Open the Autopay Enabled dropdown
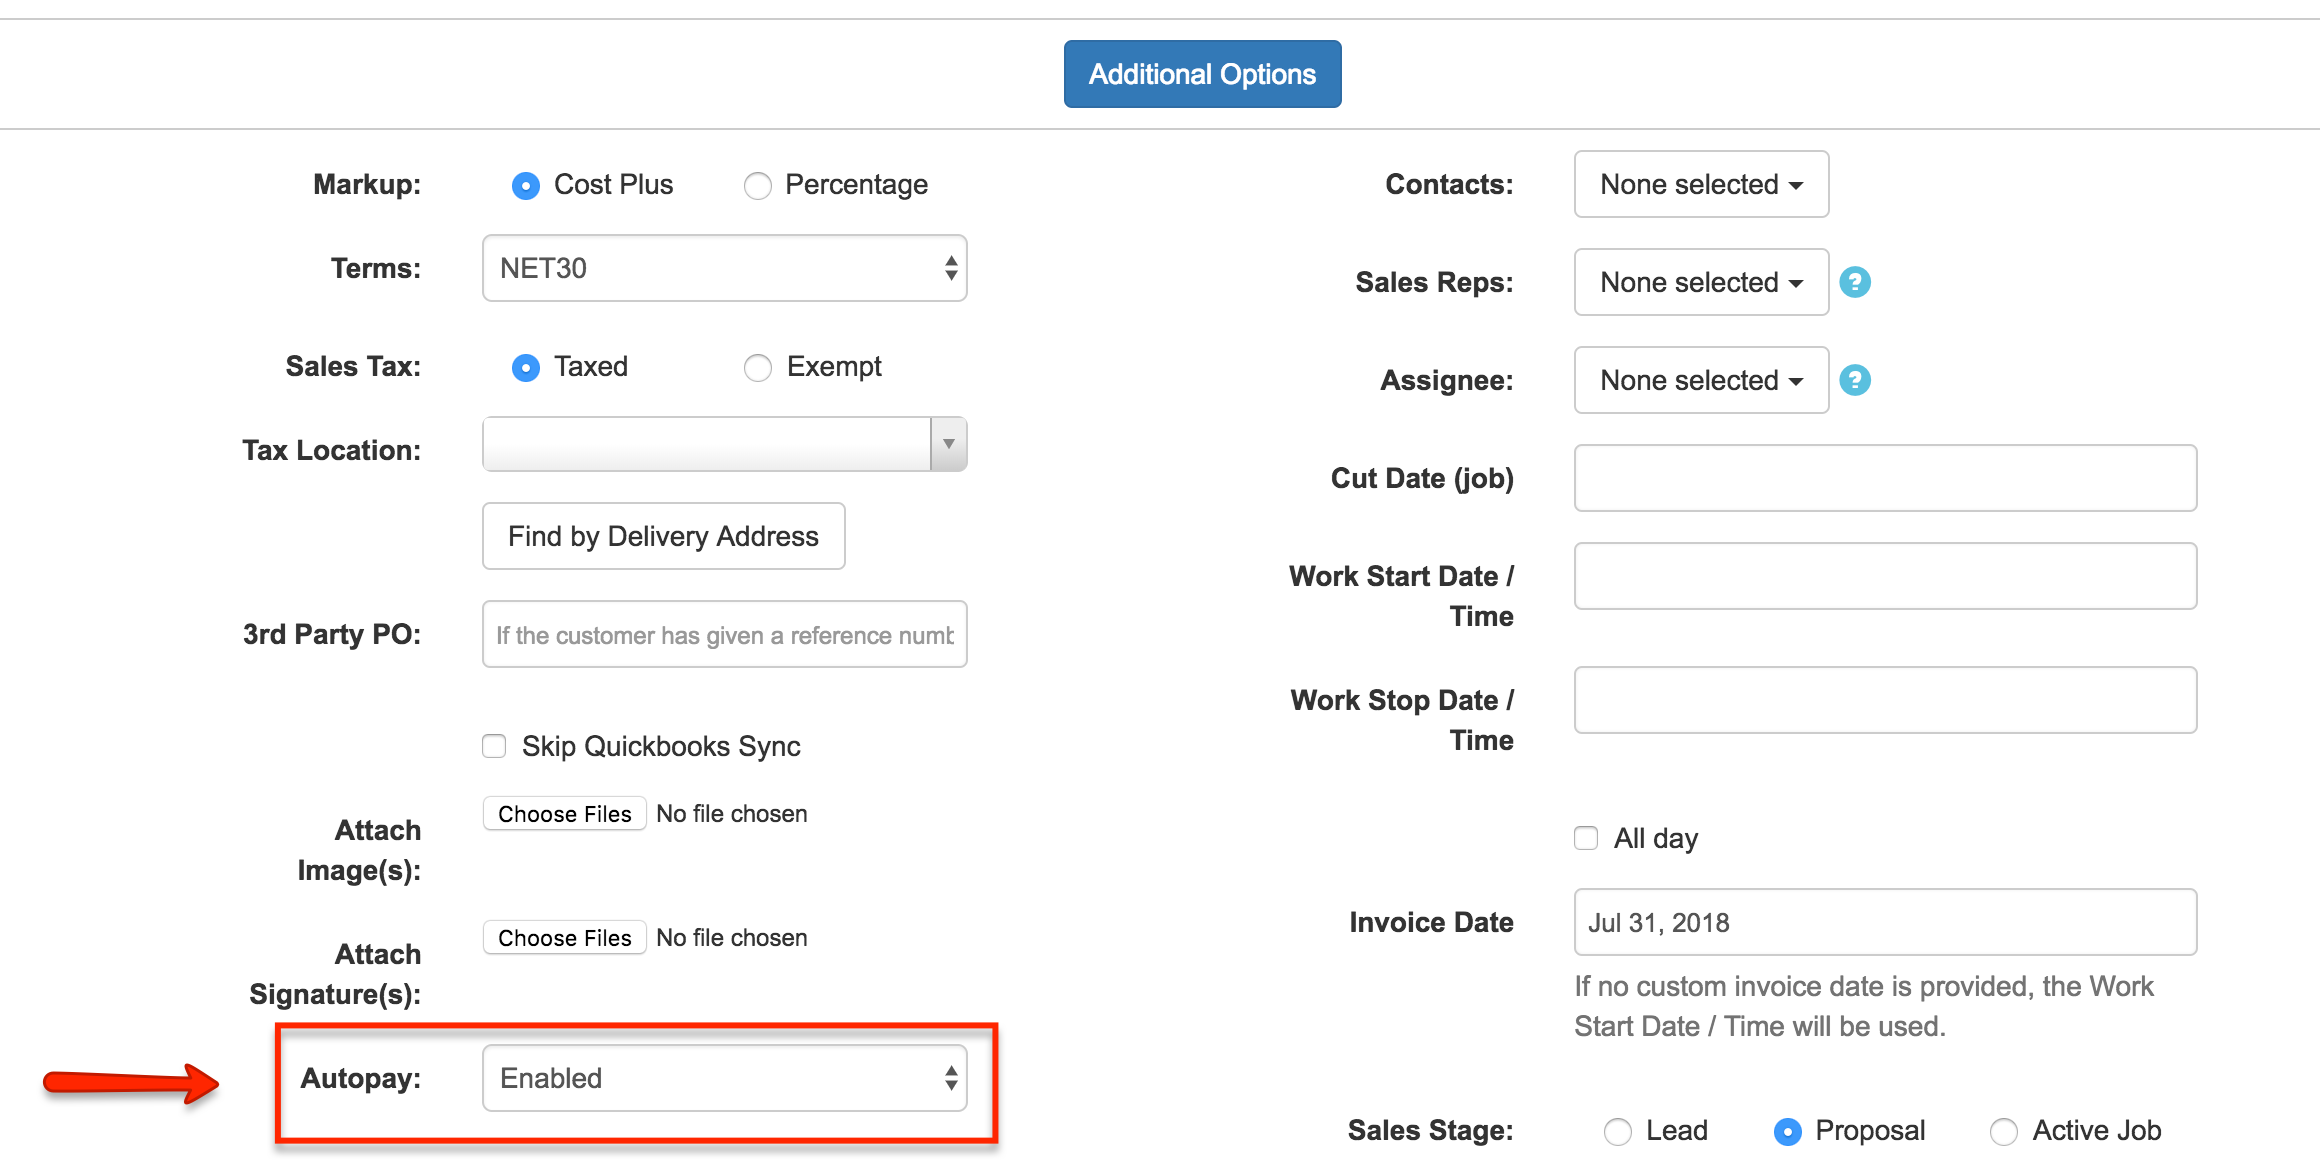Viewport: 2320px width, 1162px height. [724, 1078]
